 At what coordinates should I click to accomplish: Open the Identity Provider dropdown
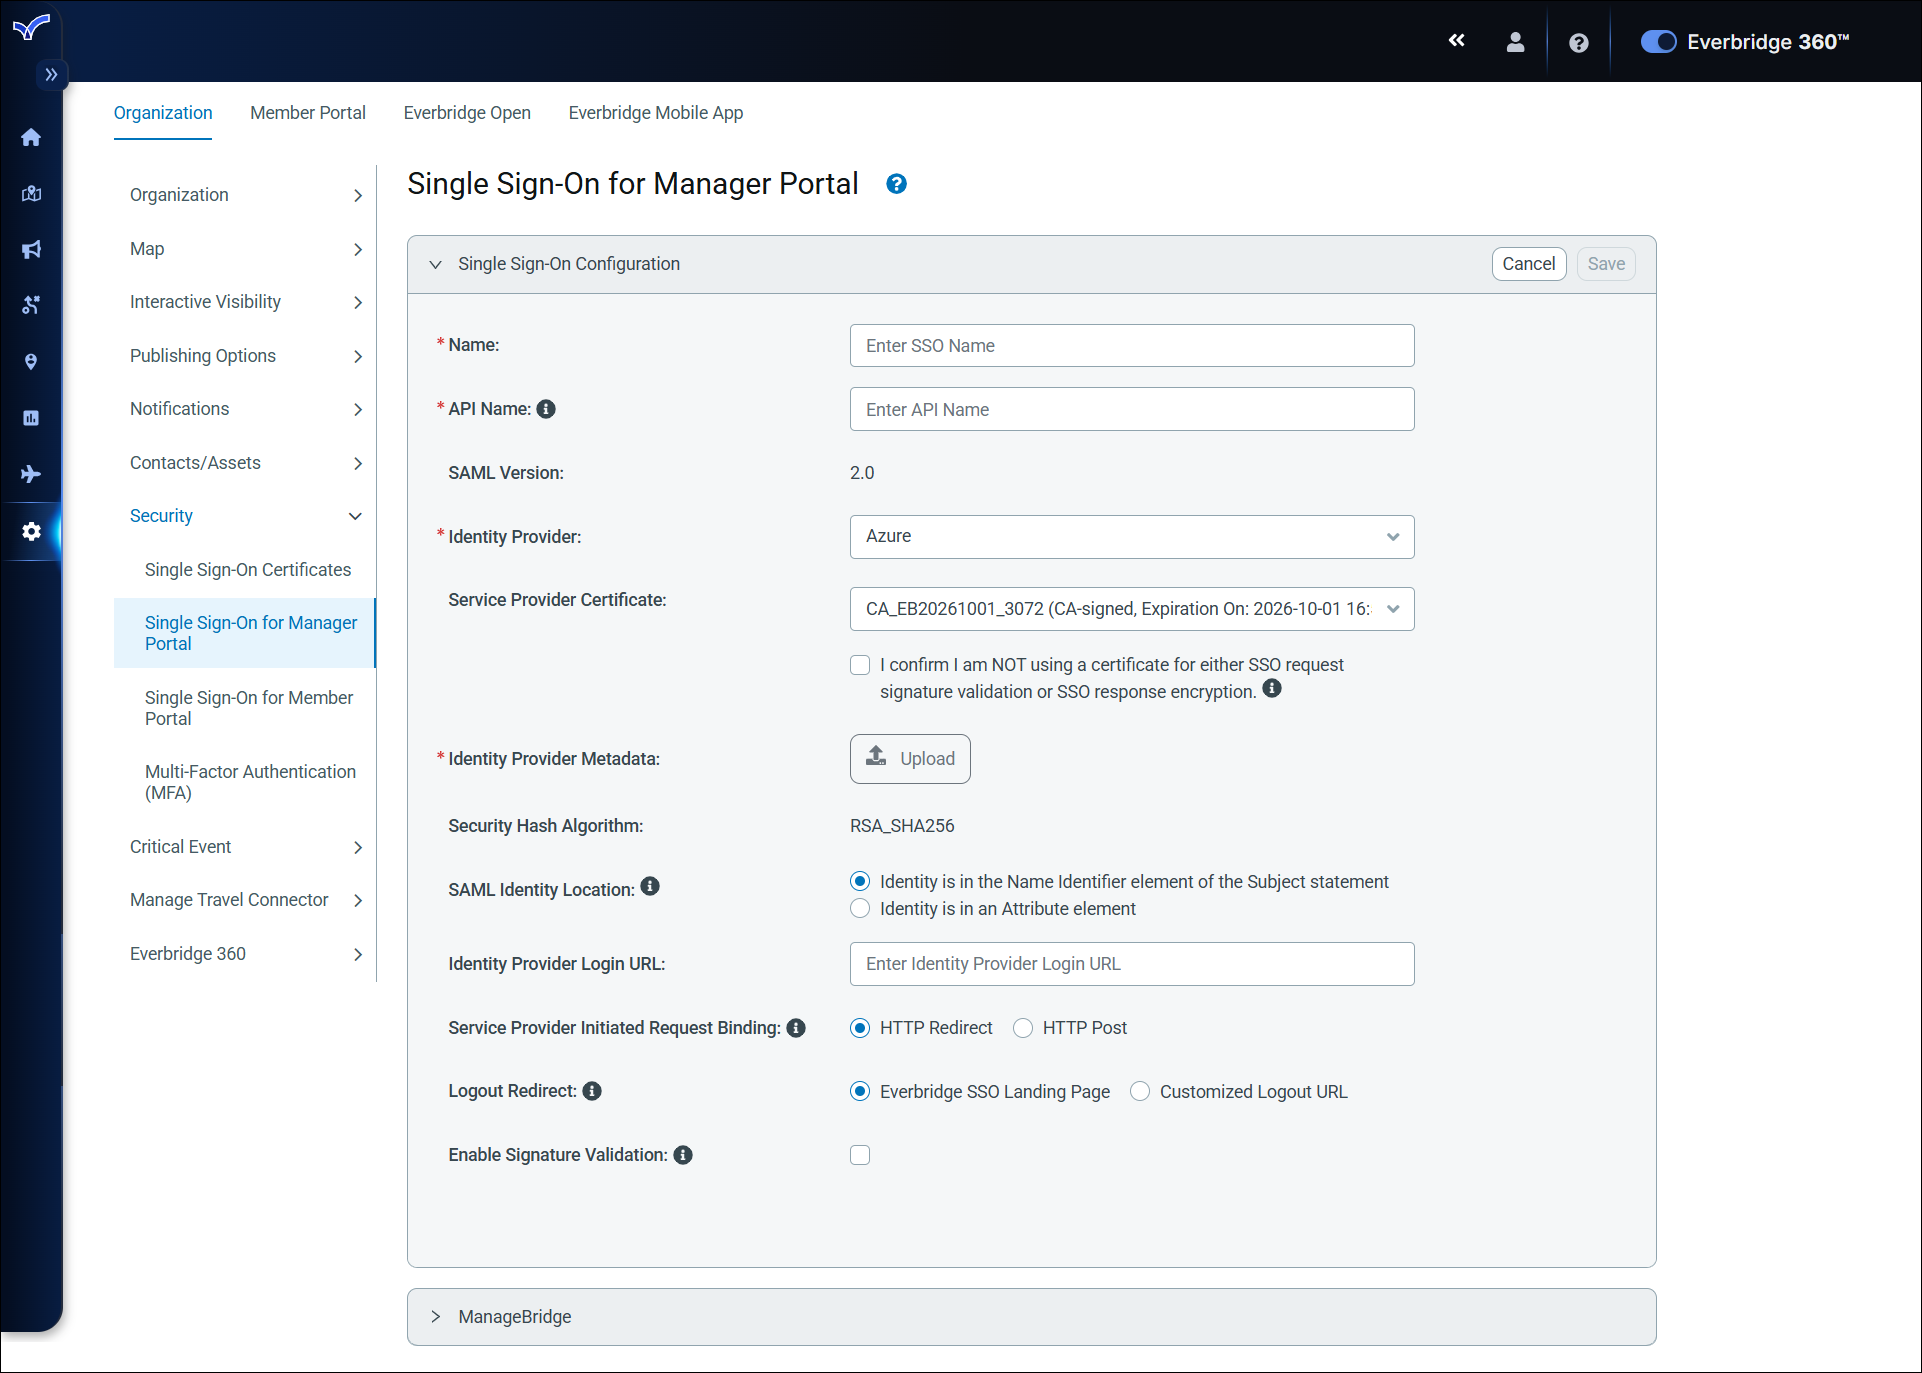pyautogui.click(x=1131, y=537)
